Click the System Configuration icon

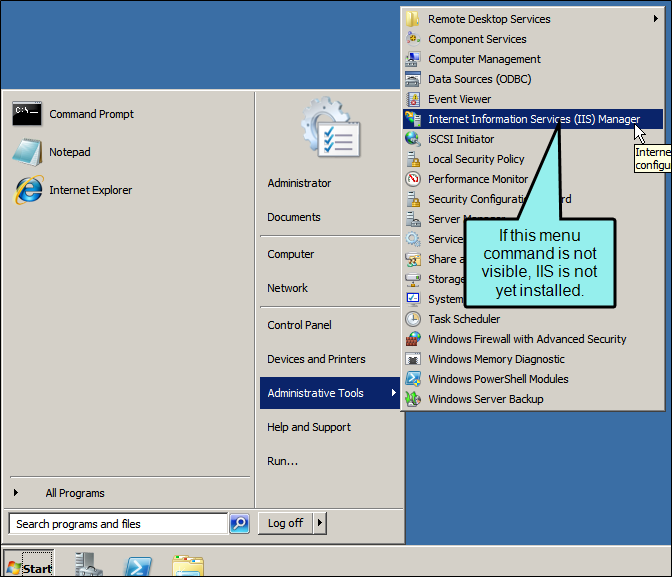[413, 299]
